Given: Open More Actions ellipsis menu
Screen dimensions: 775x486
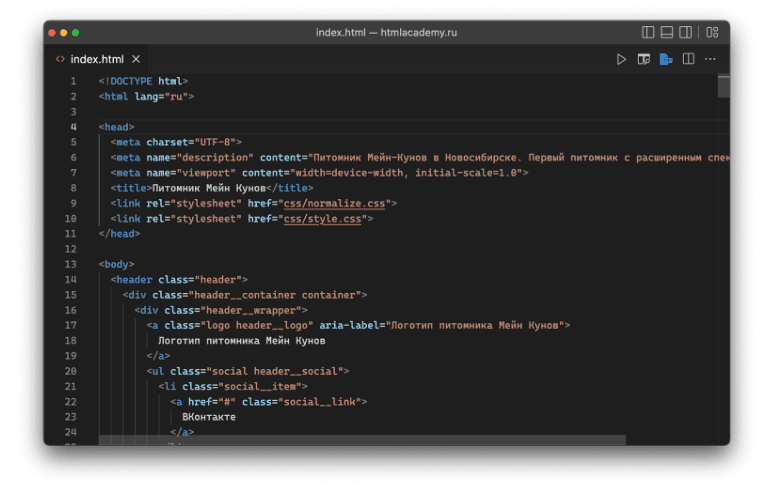Looking at the screenshot, I should [710, 59].
